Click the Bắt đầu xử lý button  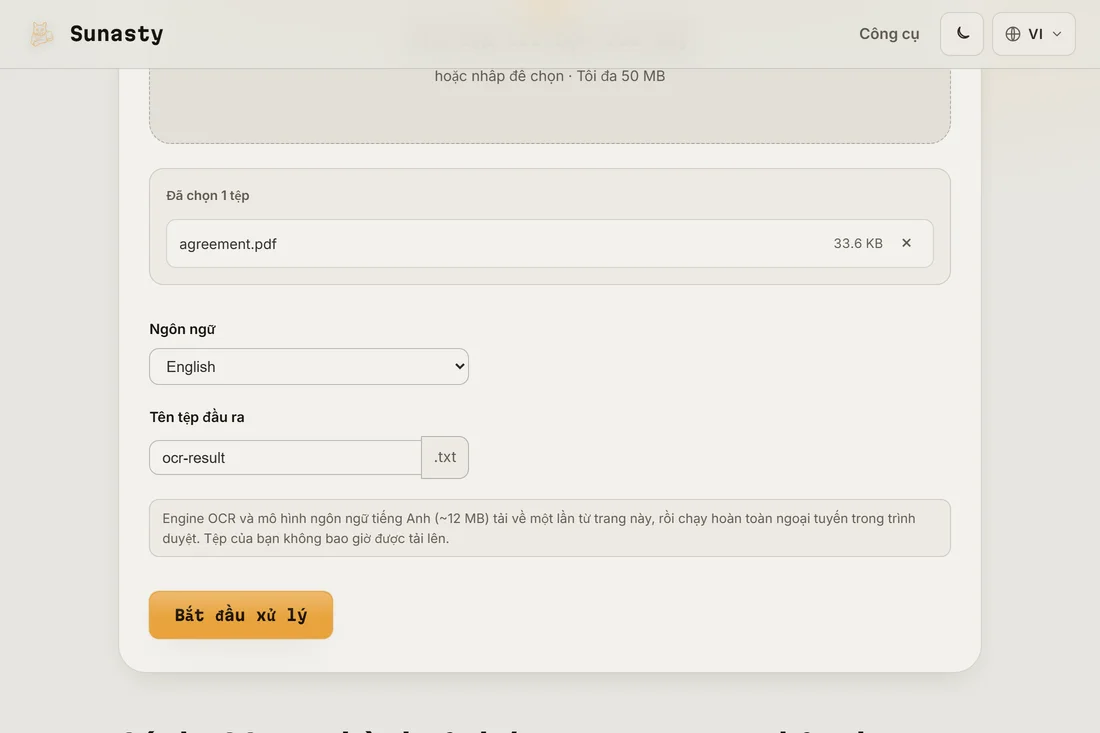[241, 615]
